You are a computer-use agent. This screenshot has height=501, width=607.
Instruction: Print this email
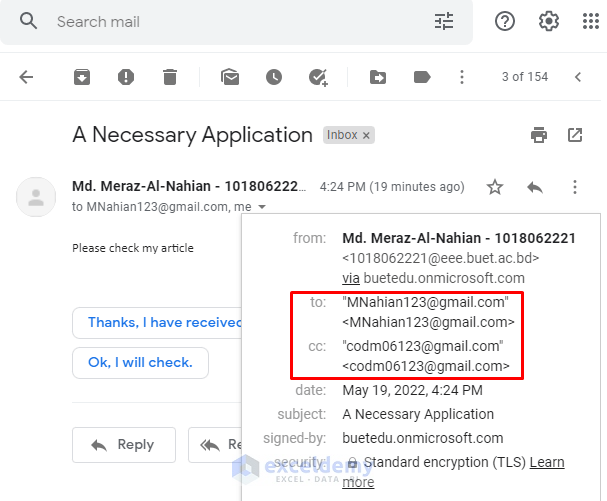coord(539,135)
